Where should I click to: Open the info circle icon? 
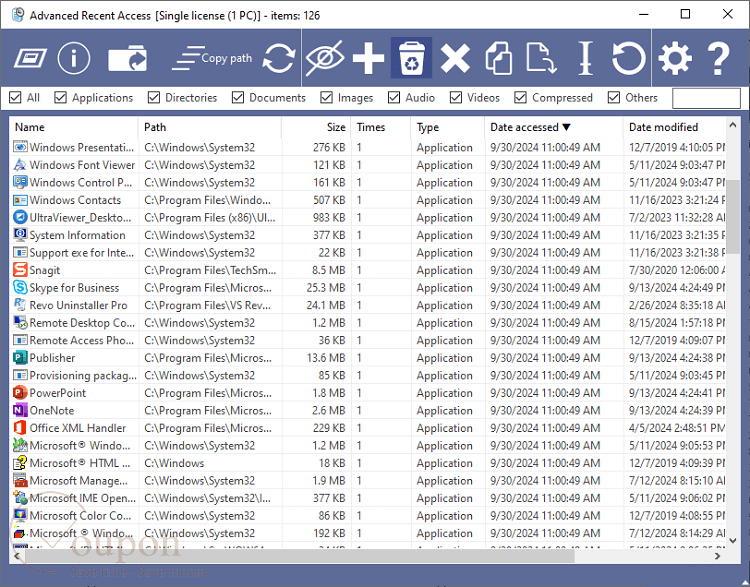74,58
